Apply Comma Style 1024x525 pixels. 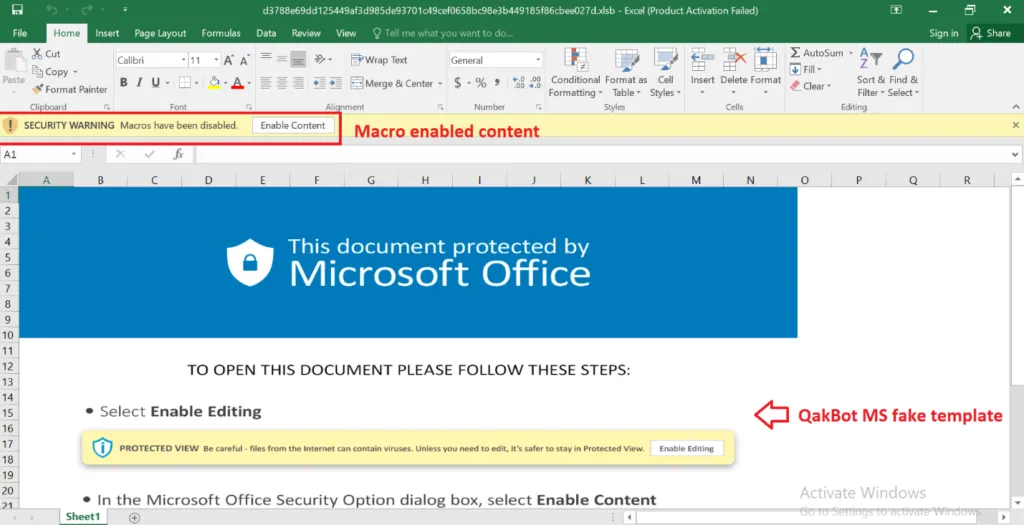[x=498, y=83]
